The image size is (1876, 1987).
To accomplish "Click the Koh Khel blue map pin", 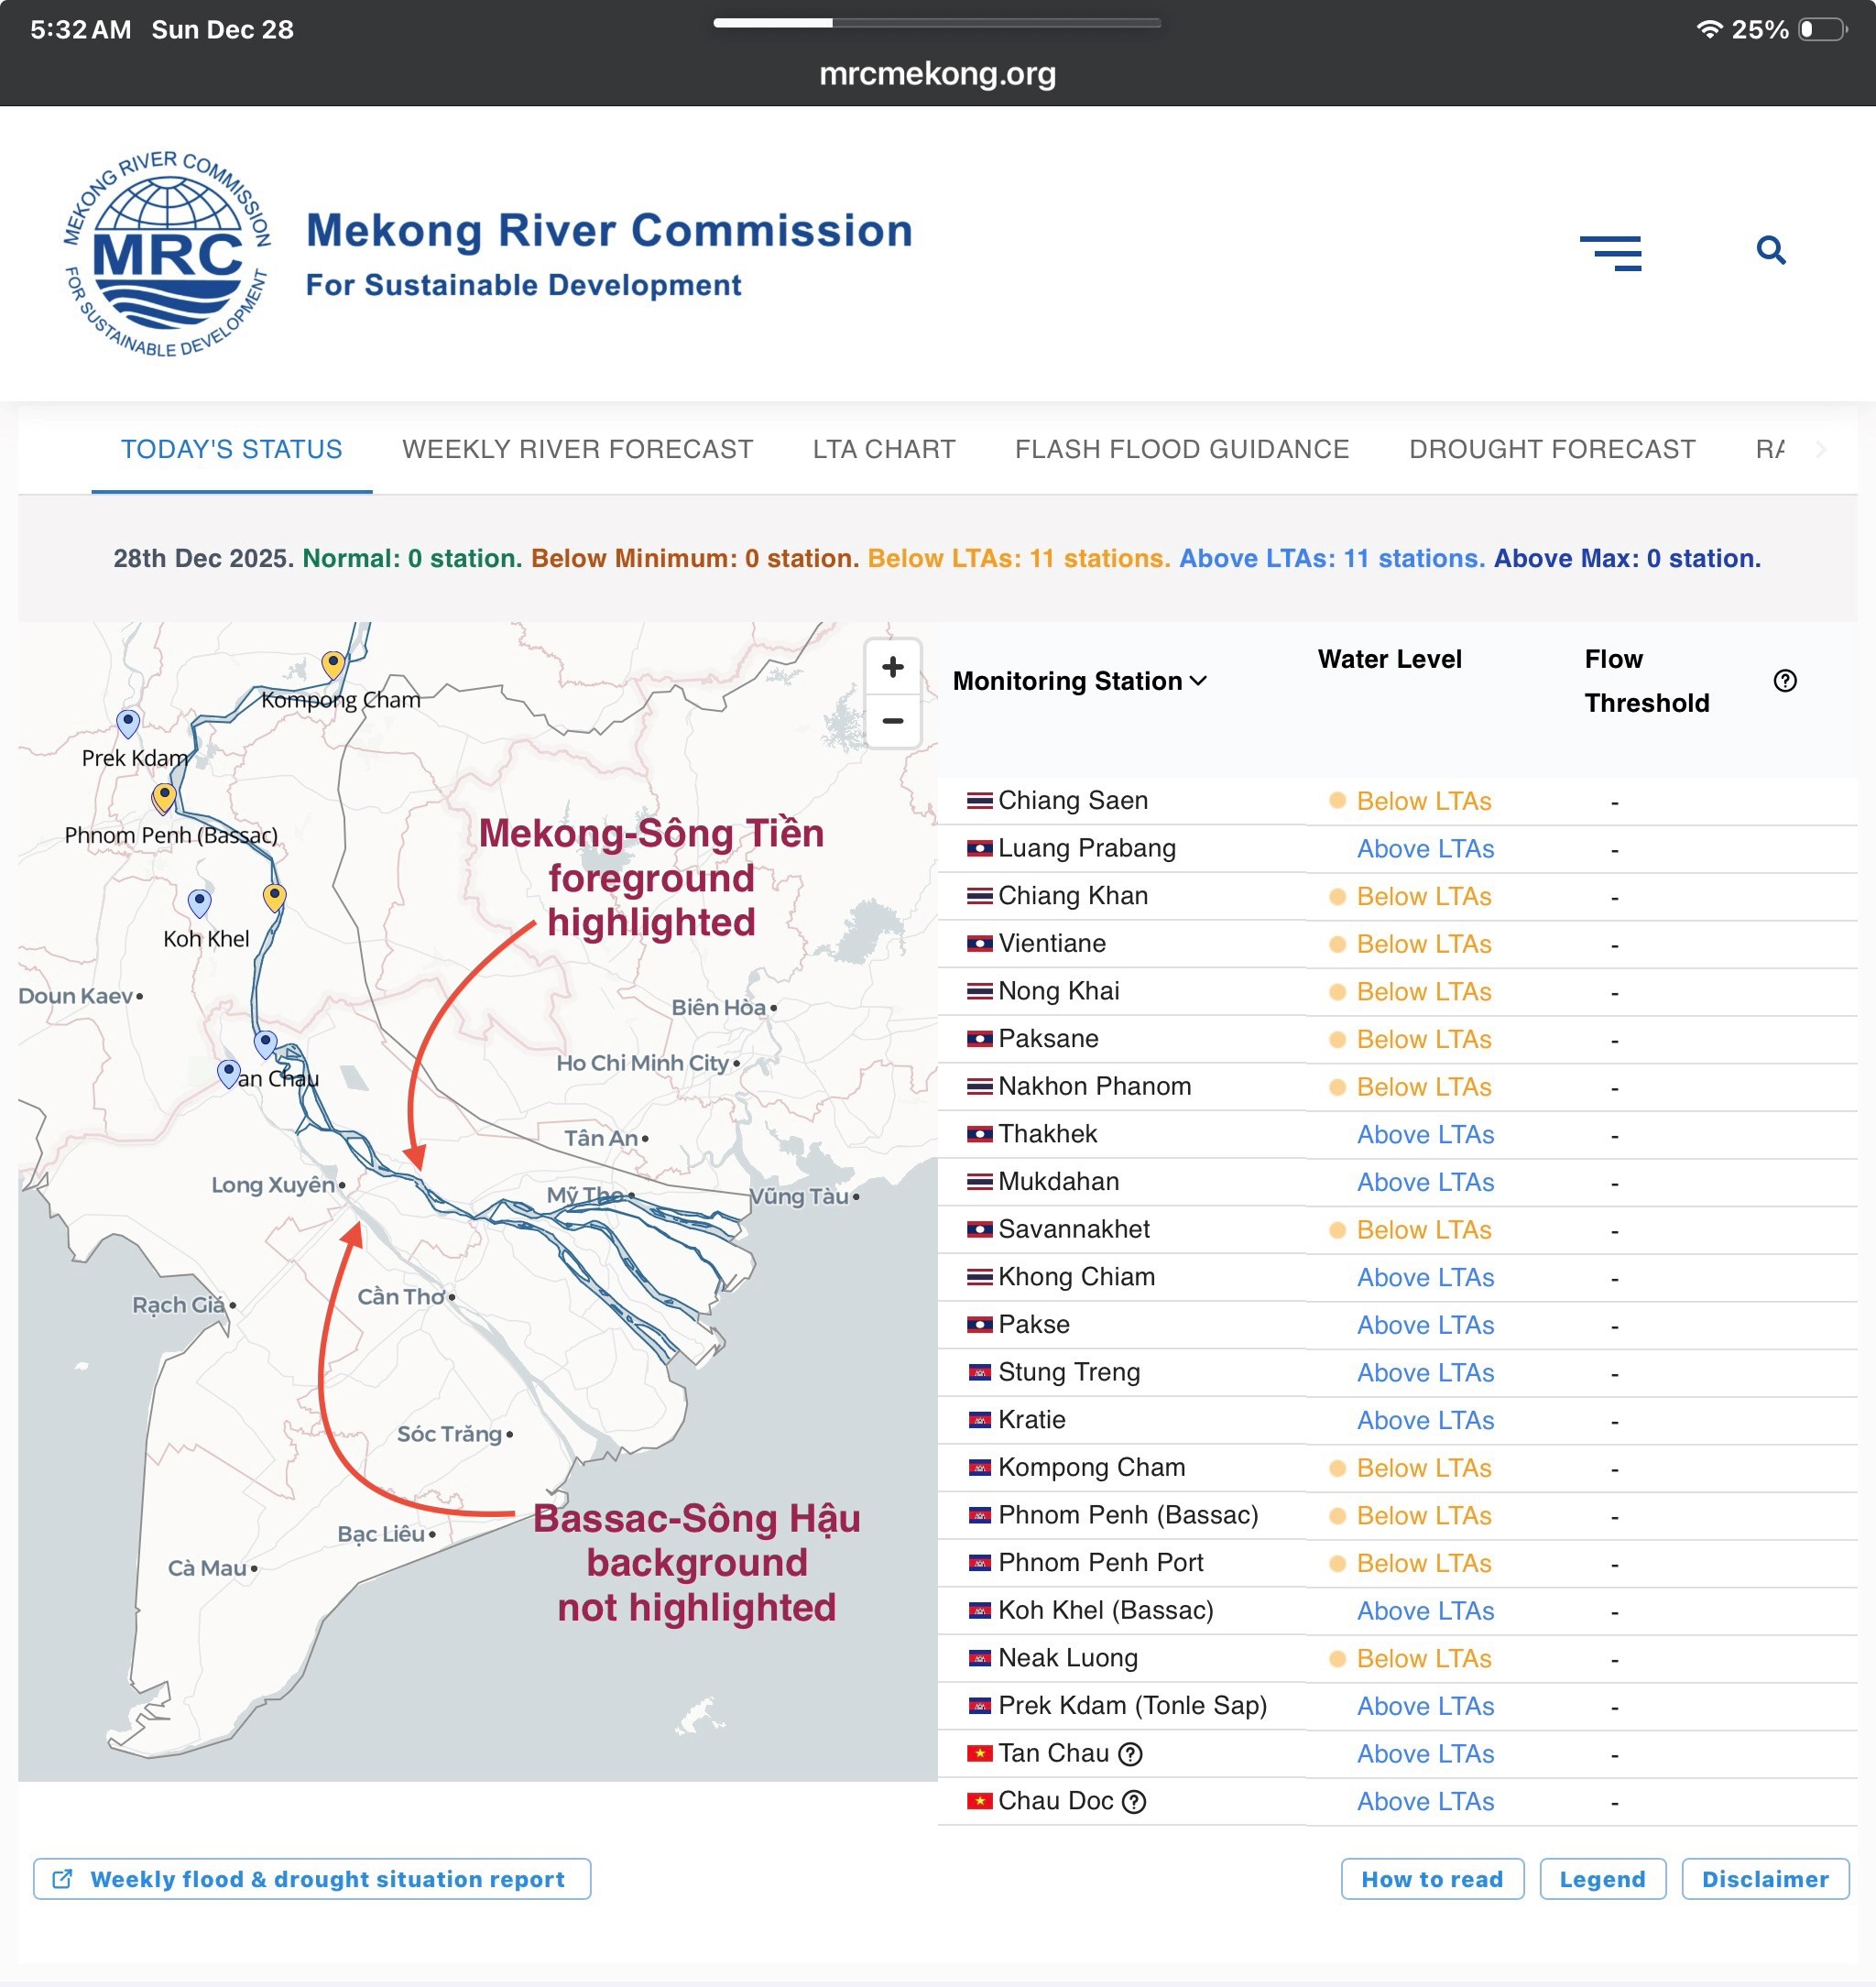I will pos(200,902).
